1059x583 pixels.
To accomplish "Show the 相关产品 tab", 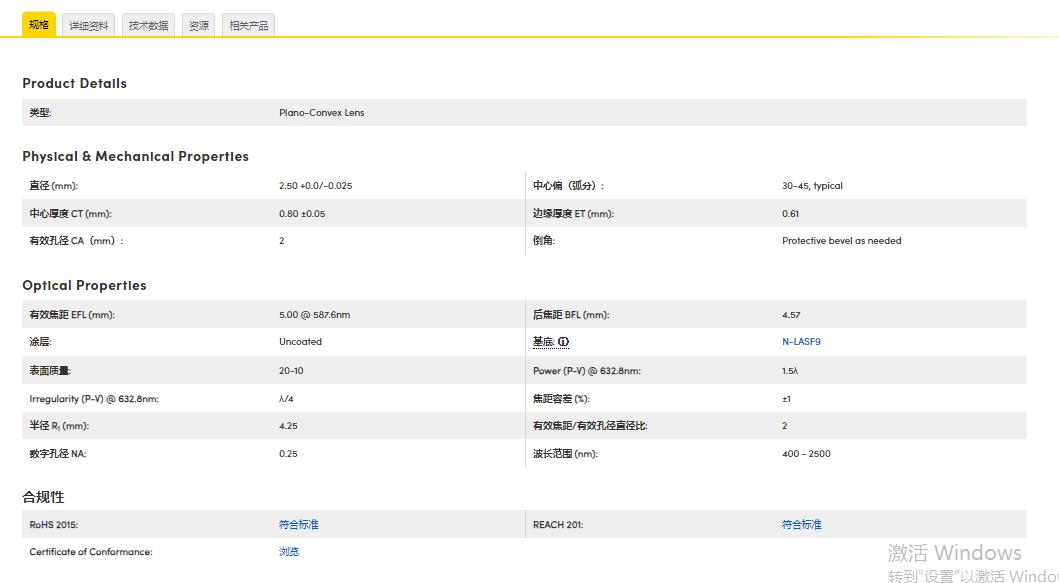I will [x=248, y=26].
